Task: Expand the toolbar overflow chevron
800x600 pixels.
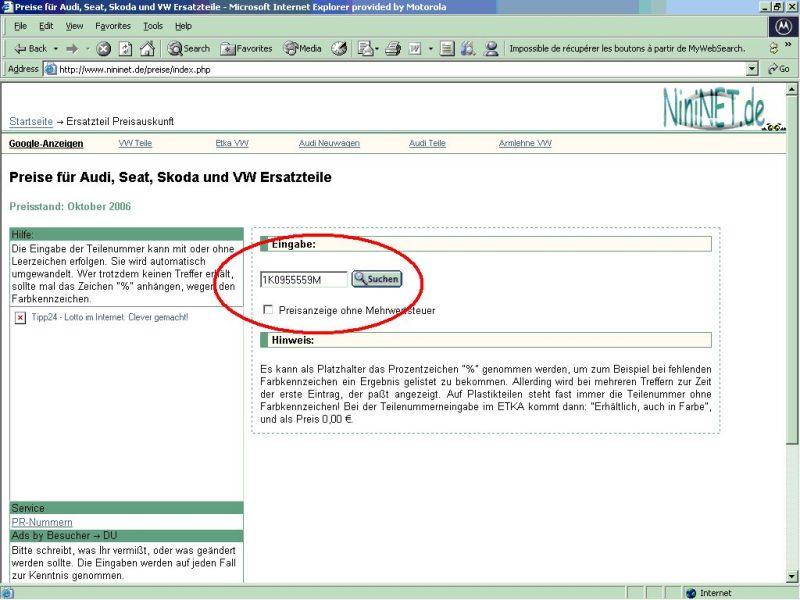Action: click(x=788, y=44)
